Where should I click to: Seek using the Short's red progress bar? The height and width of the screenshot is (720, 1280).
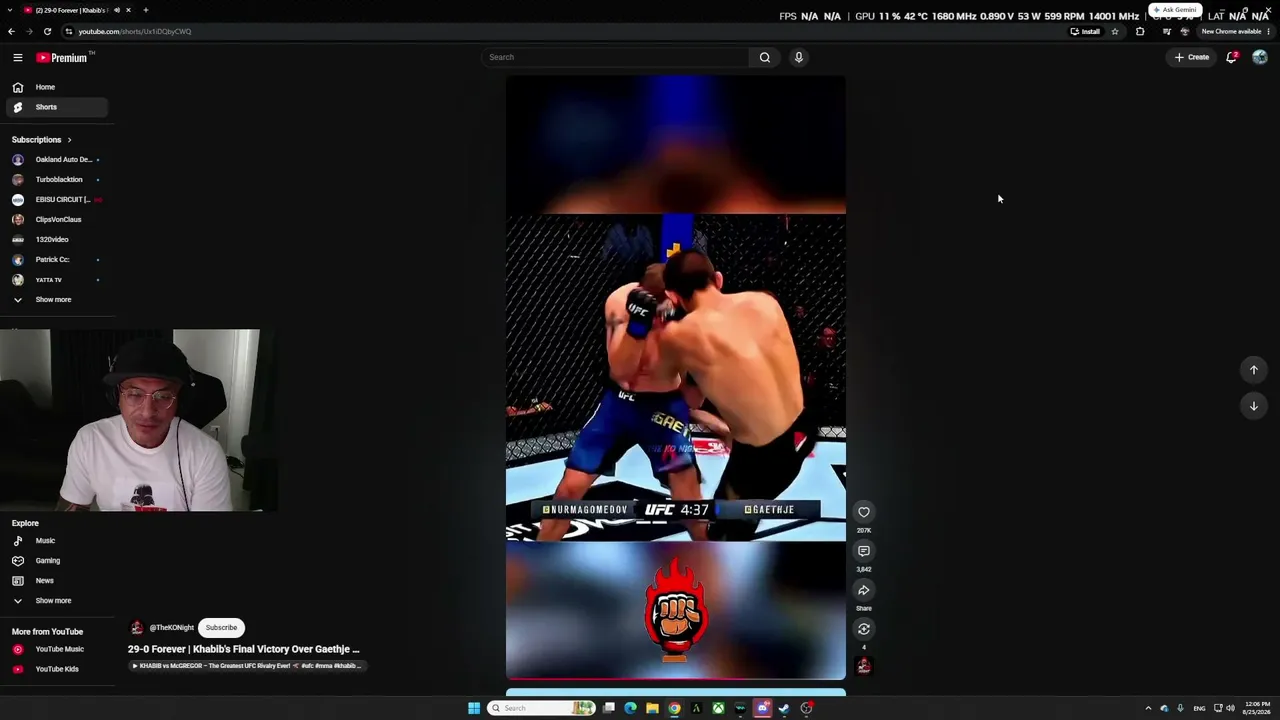(676, 679)
